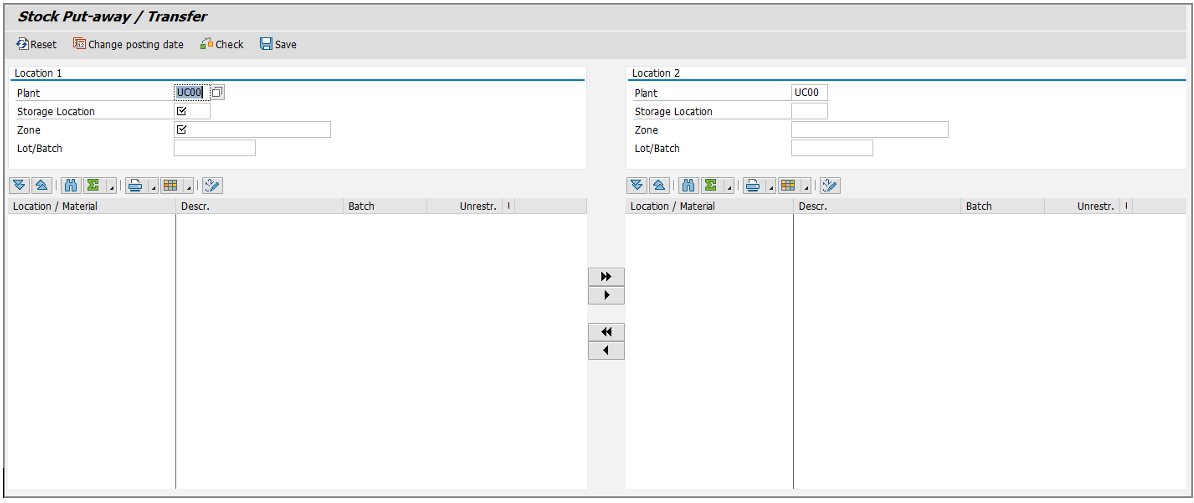1194x503 pixels.
Task: Move selected item right with single arrow
Action: pos(606,295)
